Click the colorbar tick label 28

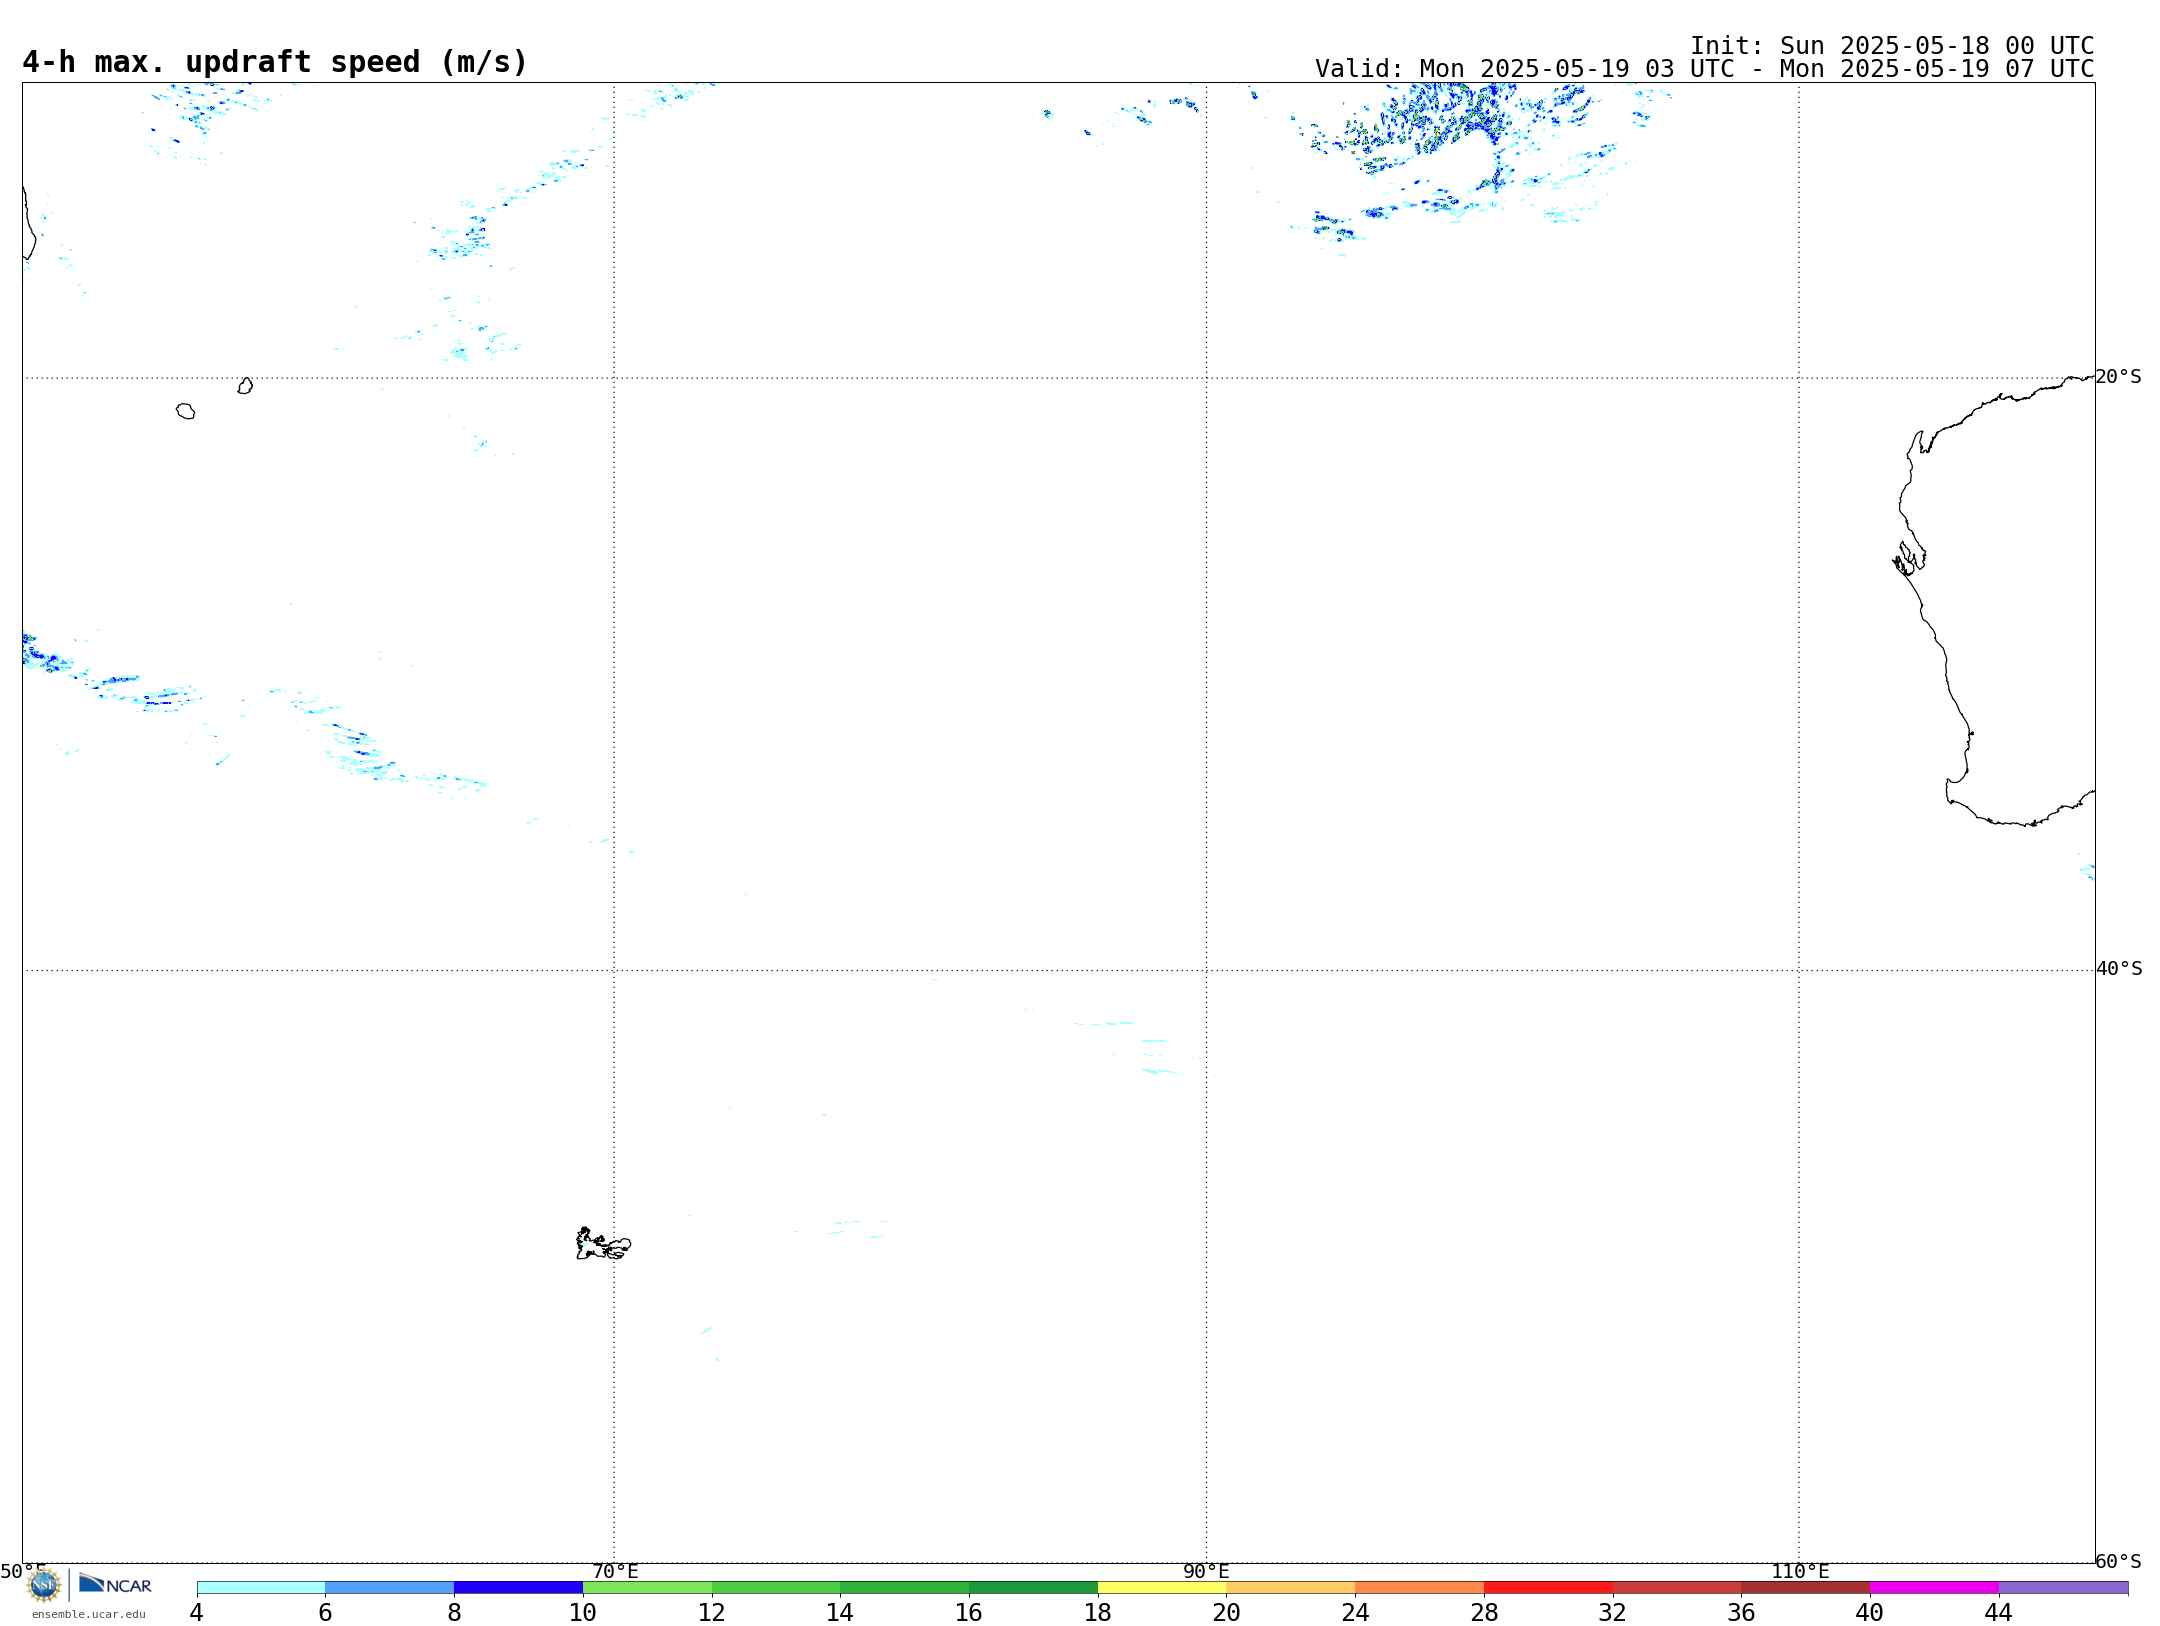pyautogui.click(x=1484, y=1613)
